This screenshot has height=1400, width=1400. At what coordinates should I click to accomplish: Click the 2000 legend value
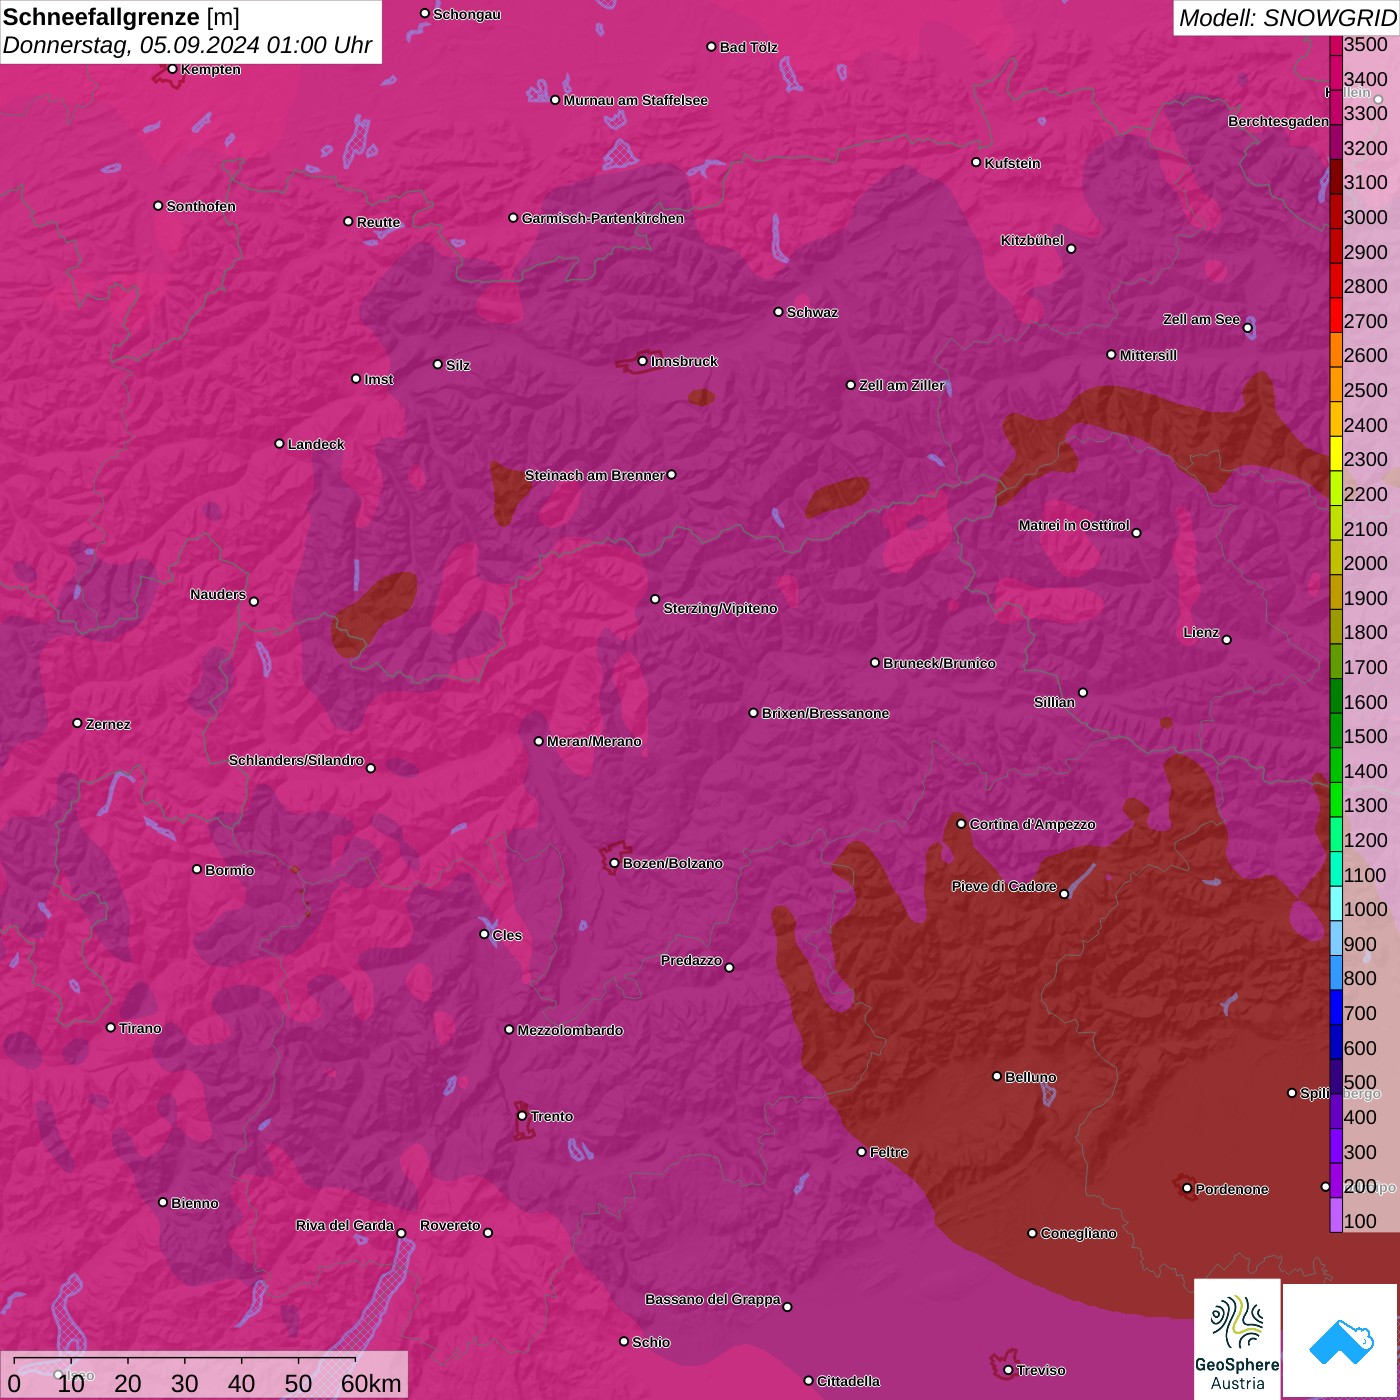coord(1366,564)
